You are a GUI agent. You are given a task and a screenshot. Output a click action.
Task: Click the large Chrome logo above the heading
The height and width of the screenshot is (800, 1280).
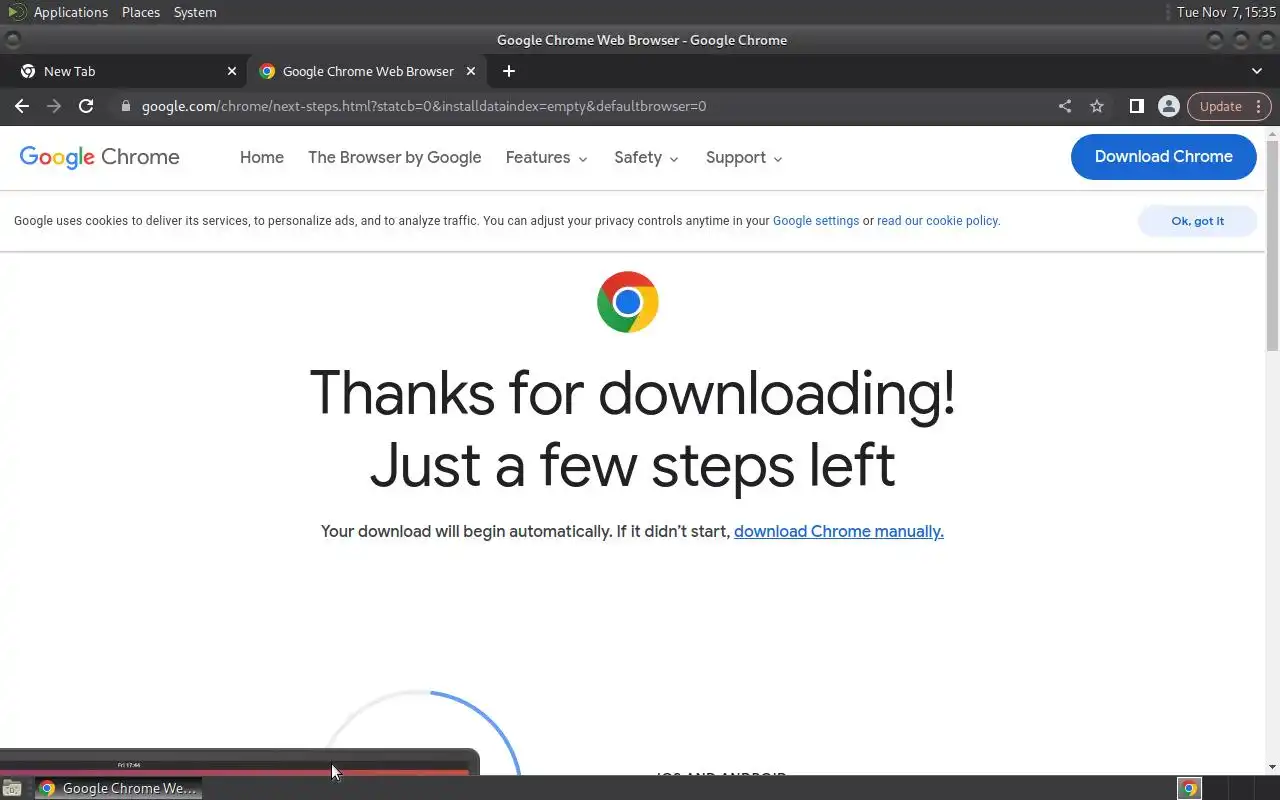click(x=628, y=302)
